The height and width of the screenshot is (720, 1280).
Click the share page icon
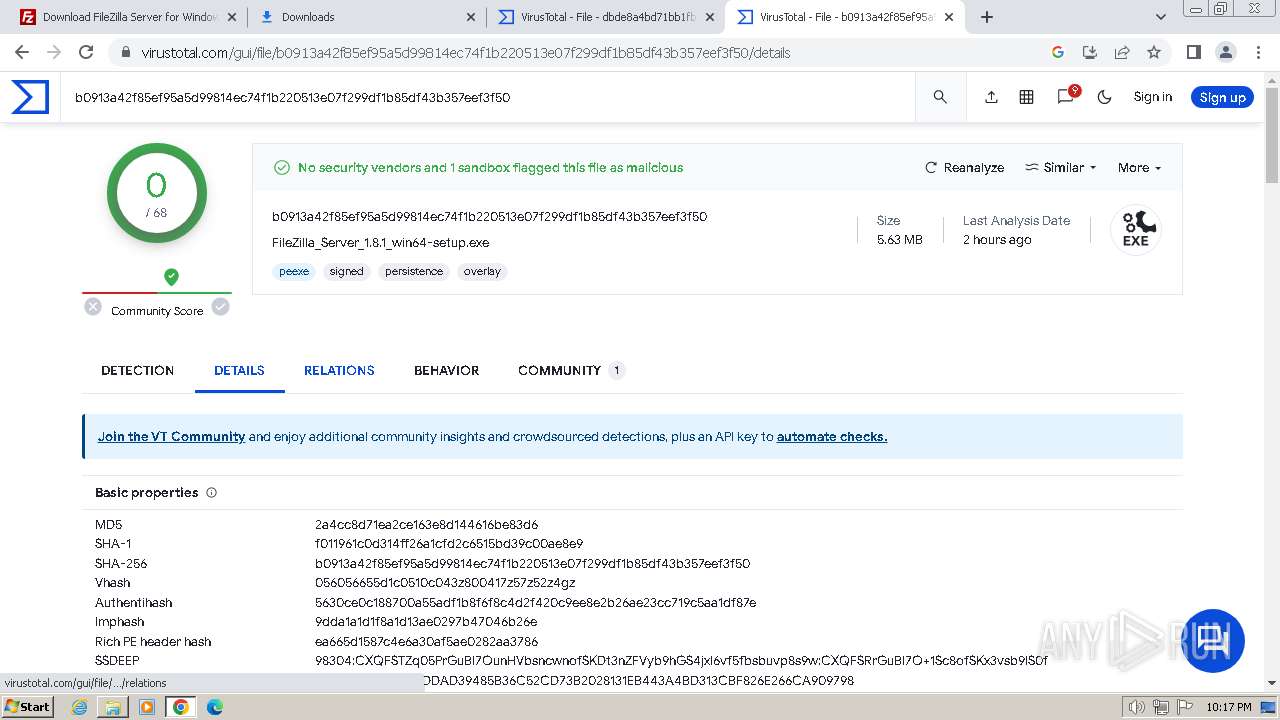[x=1122, y=52]
